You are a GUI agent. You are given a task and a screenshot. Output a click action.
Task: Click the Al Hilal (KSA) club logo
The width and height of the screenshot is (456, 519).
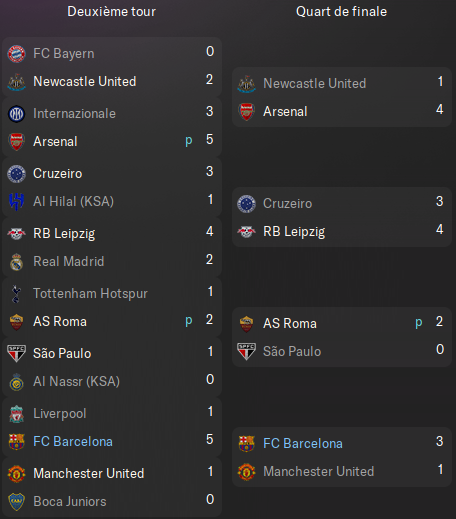click(x=16, y=202)
